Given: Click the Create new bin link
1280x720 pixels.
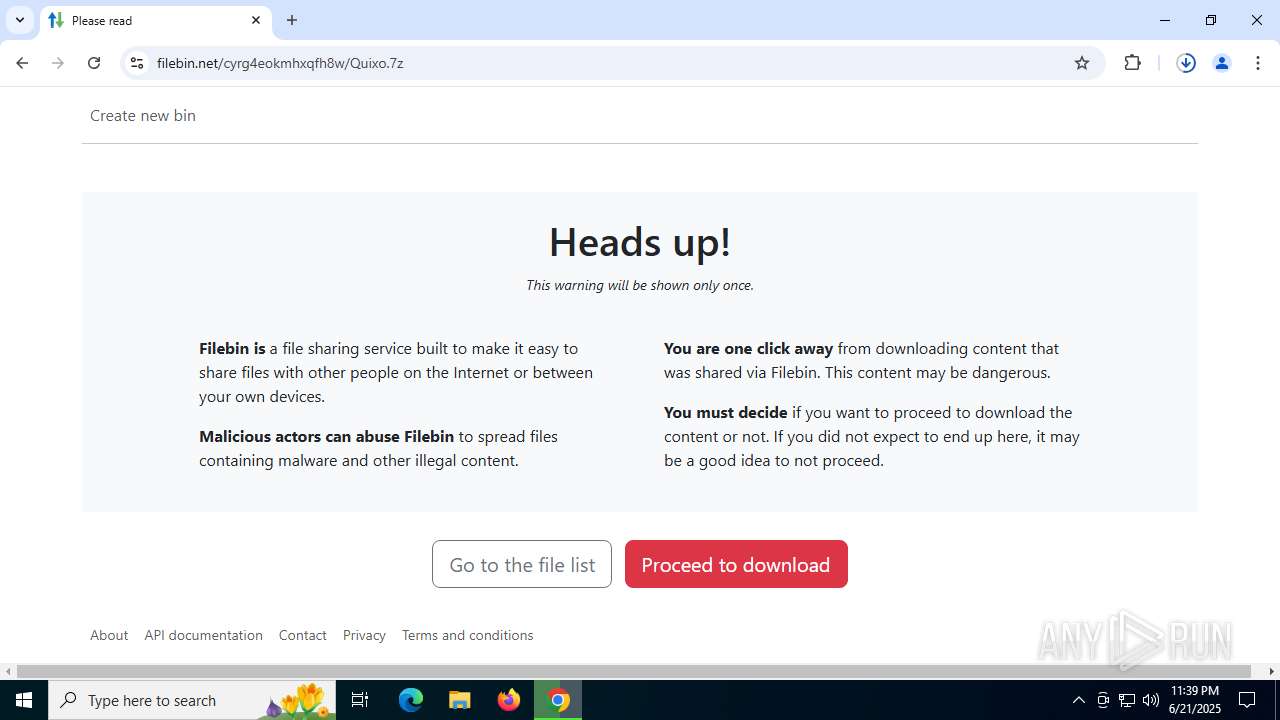Looking at the screenshot, I should click(143, 115).
